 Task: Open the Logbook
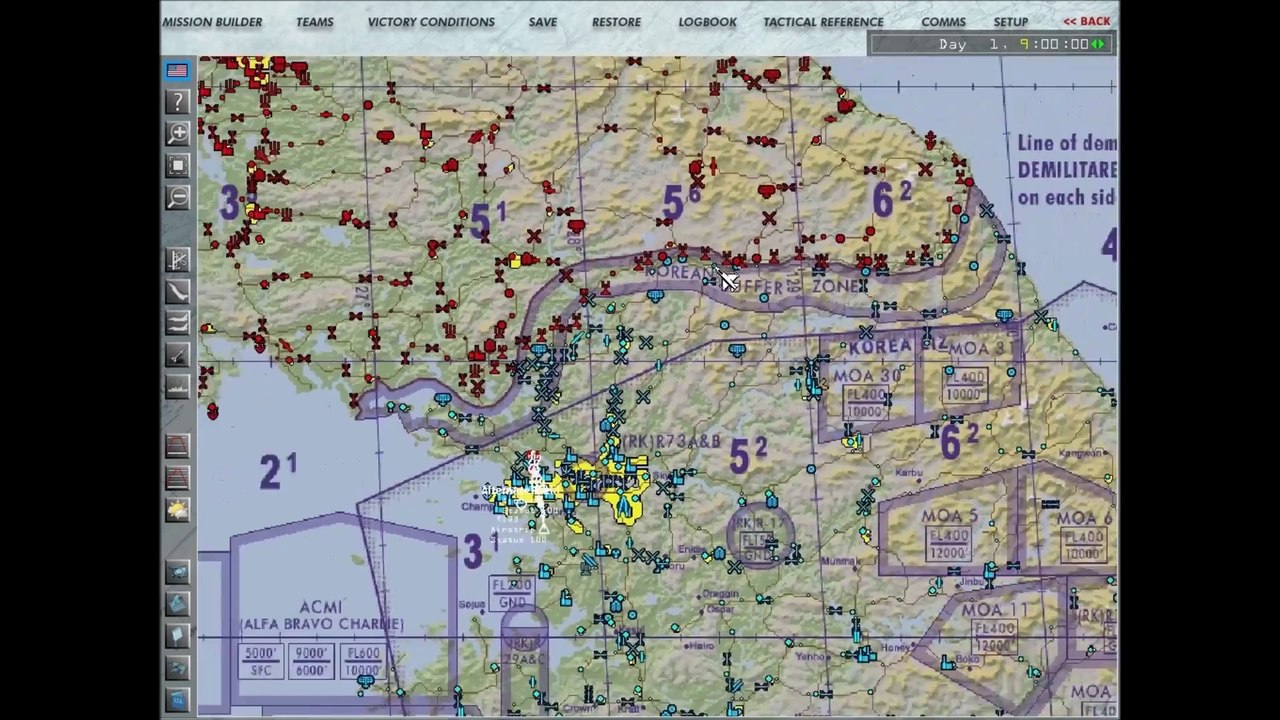coord(707,22)
